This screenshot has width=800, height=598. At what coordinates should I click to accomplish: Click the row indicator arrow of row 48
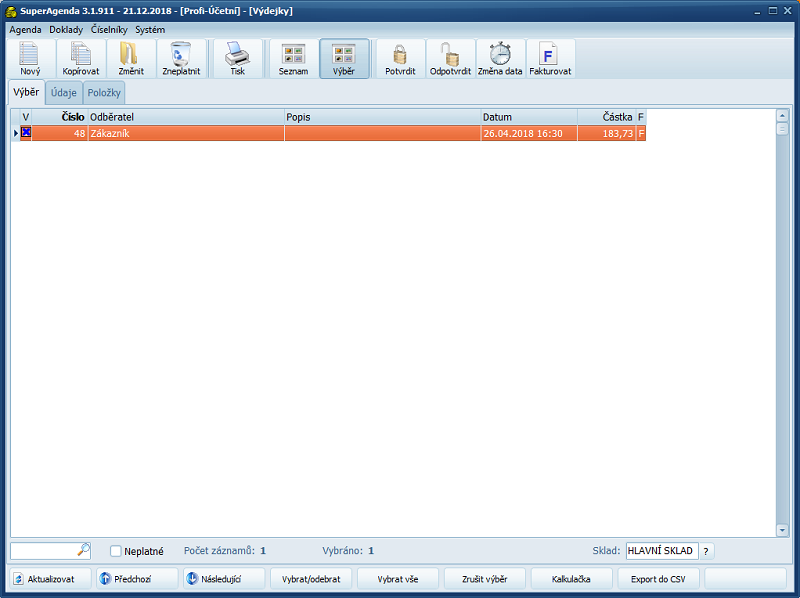(16, 133)
